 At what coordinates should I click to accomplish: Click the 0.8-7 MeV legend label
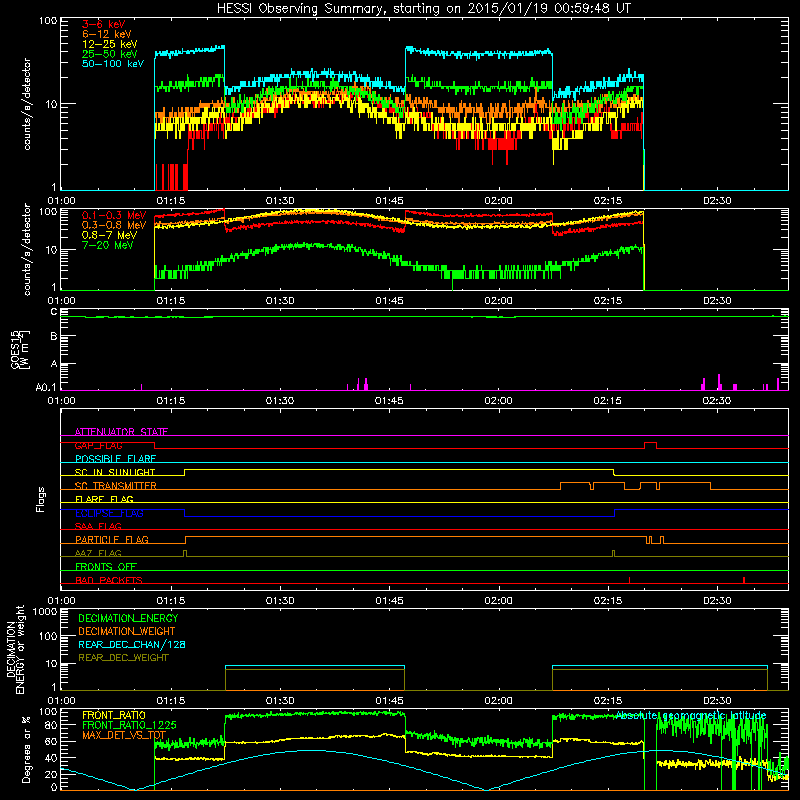tap(109, 235)
